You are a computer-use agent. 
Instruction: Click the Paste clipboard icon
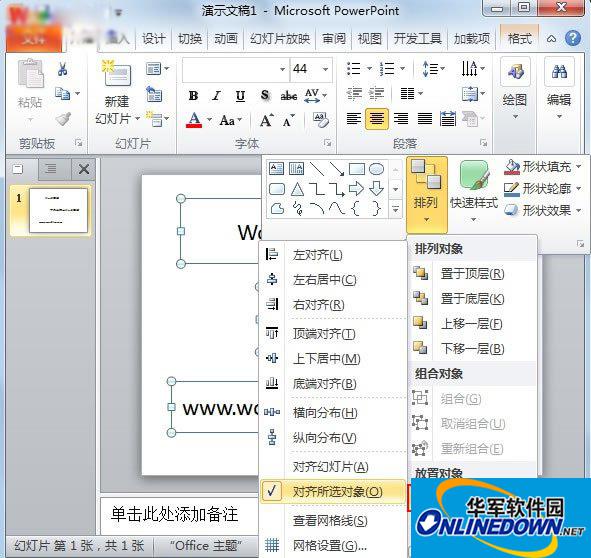click(x=30, y=74)
